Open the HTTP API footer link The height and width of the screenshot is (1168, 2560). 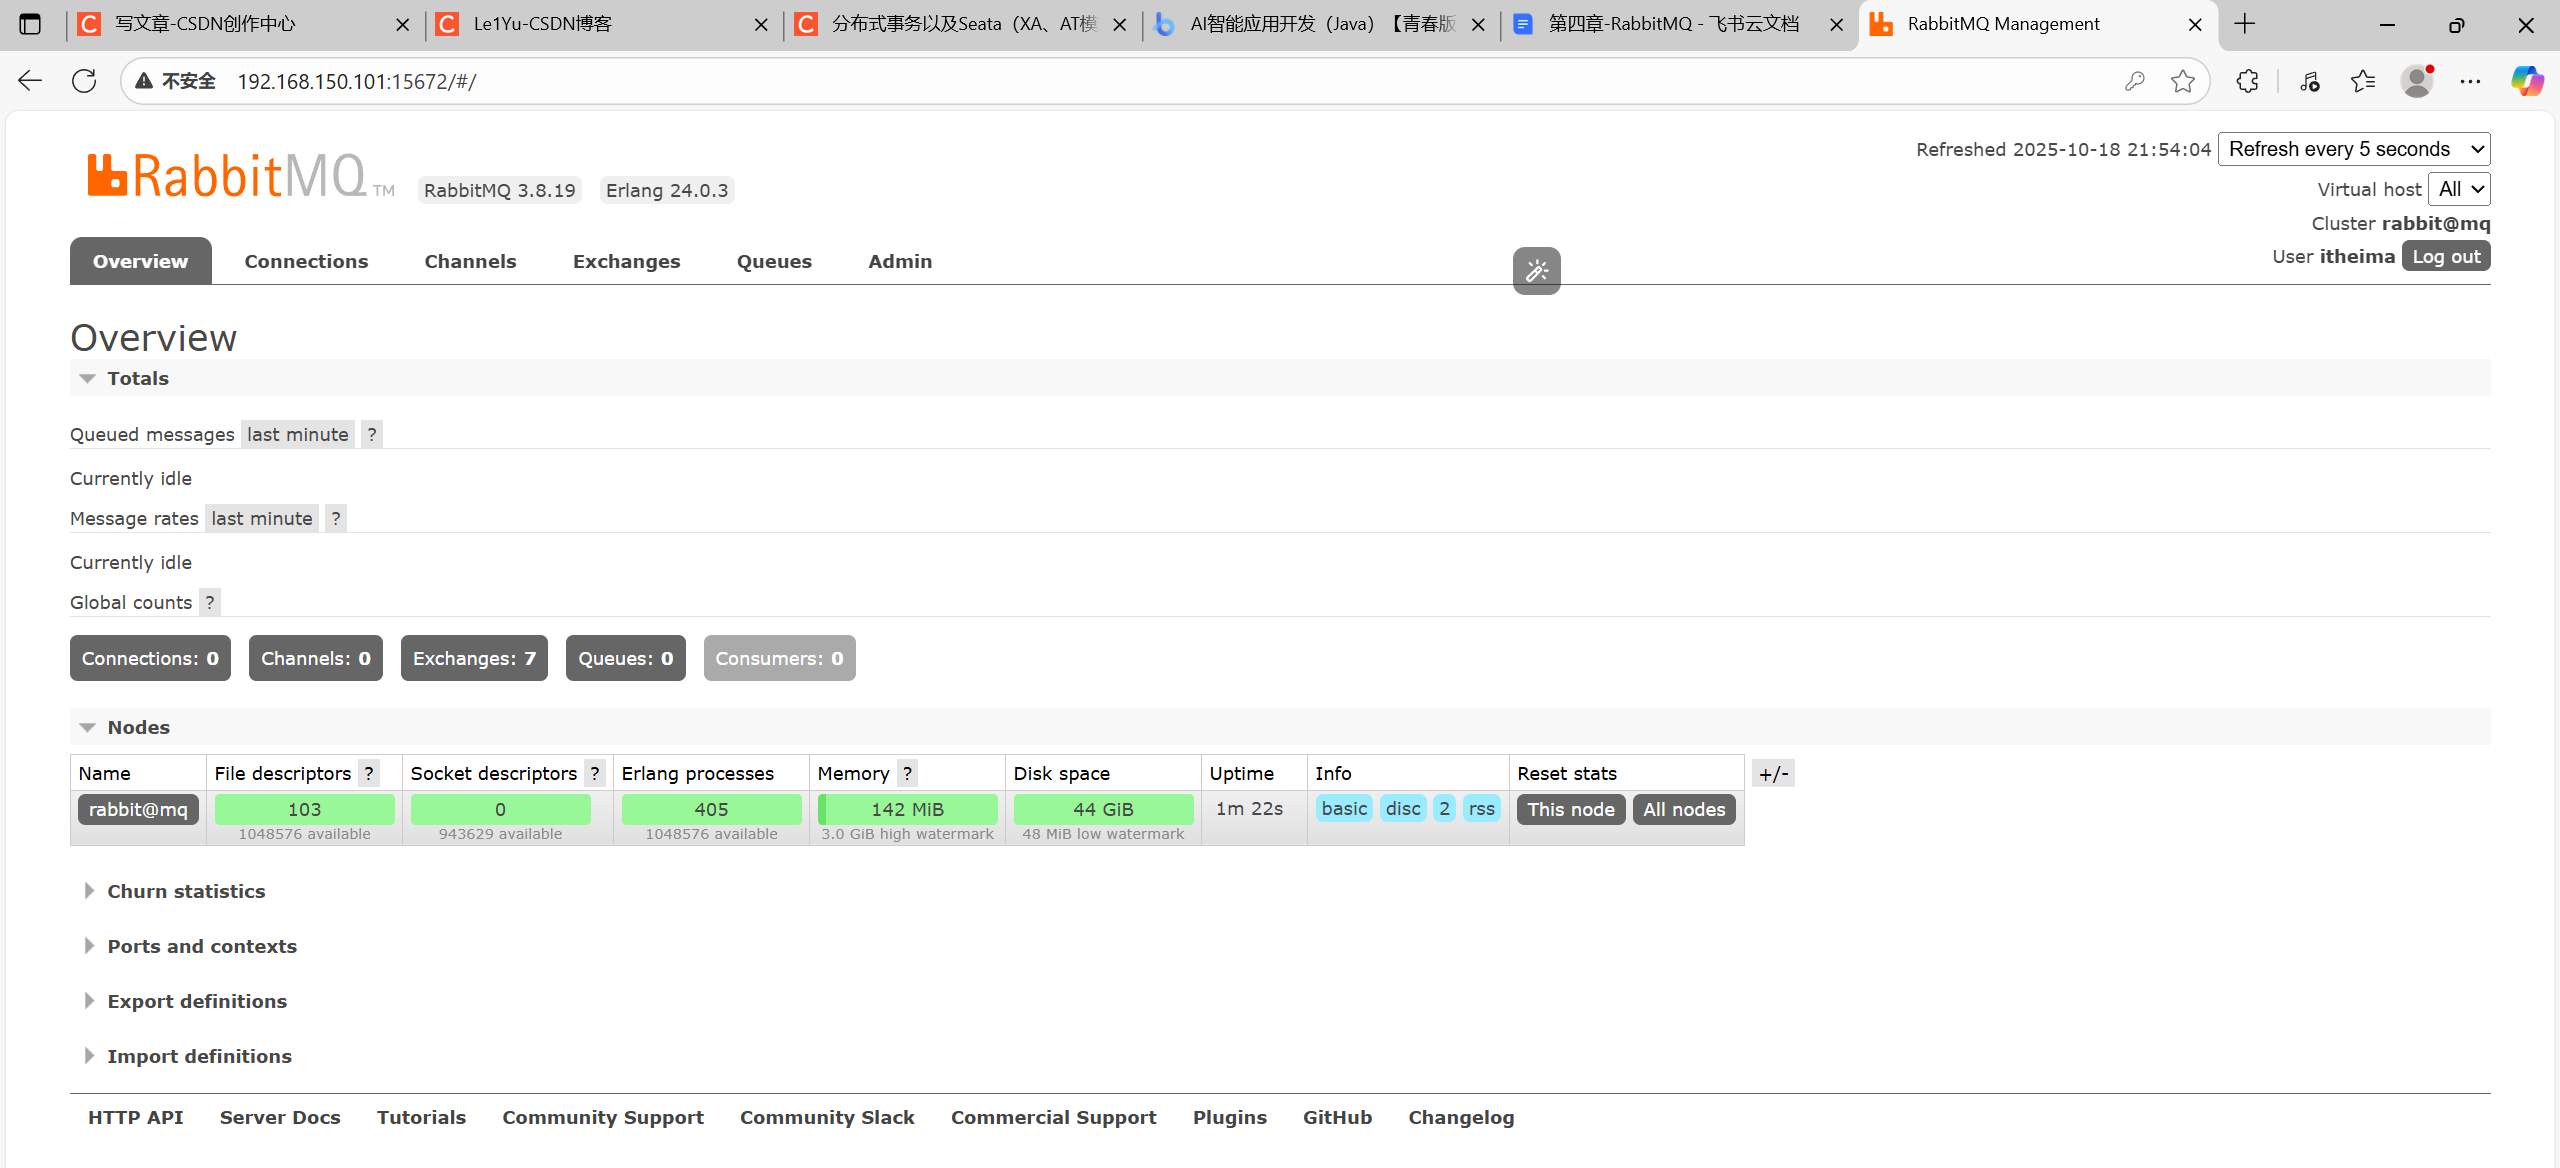tap(135, 1117)
